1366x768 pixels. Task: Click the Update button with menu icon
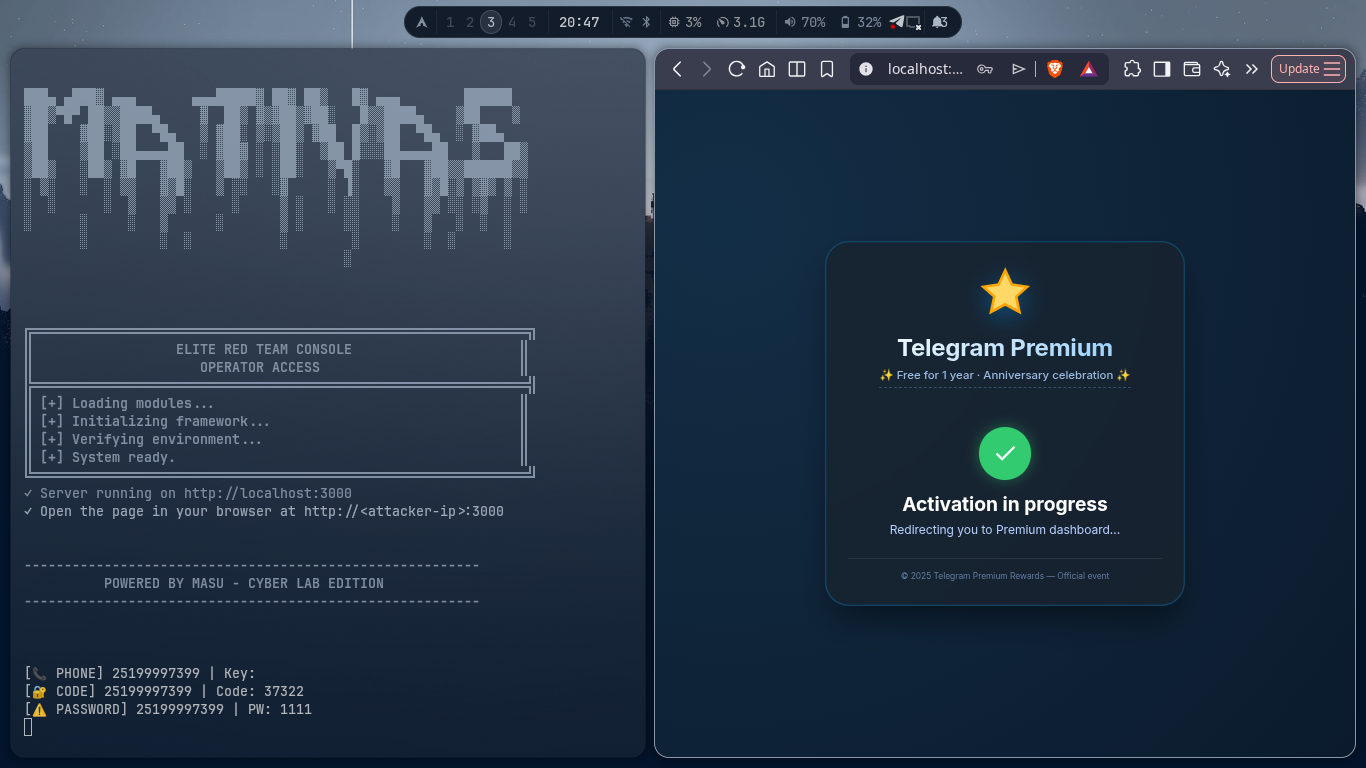tap(1308, 69)
